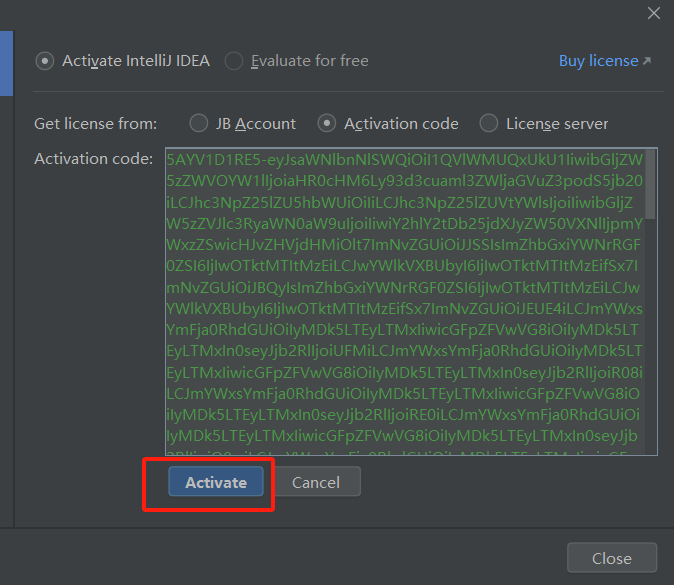Open the Buy license link
This screenshot has width=674, height=585.
[x=598, y=61]
